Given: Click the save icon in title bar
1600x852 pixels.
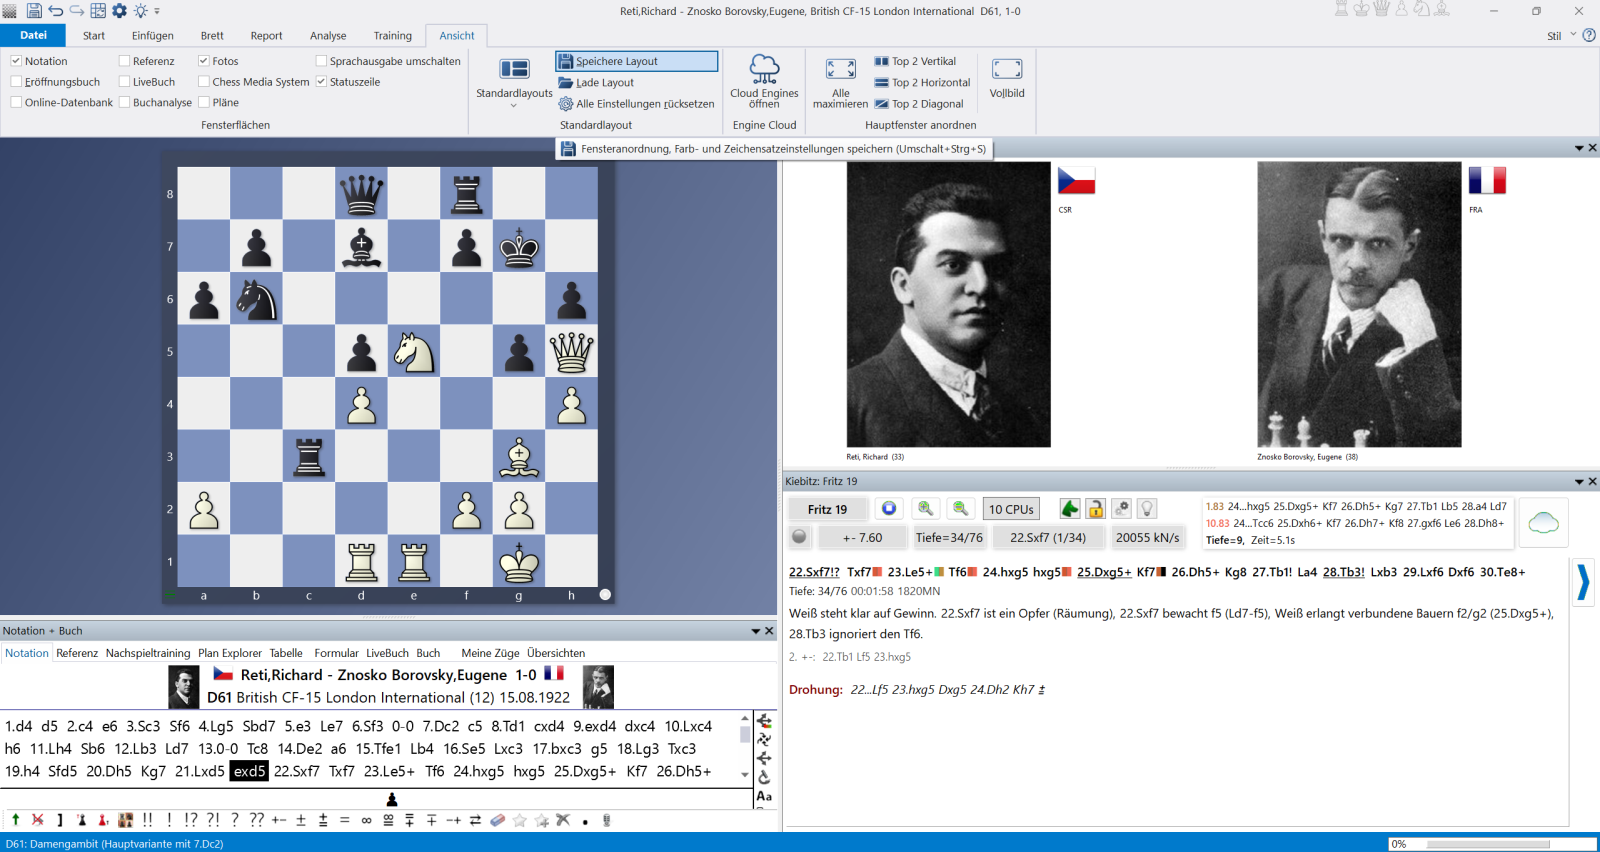Looking at the screenshot, I should click(x=34, y=11).
